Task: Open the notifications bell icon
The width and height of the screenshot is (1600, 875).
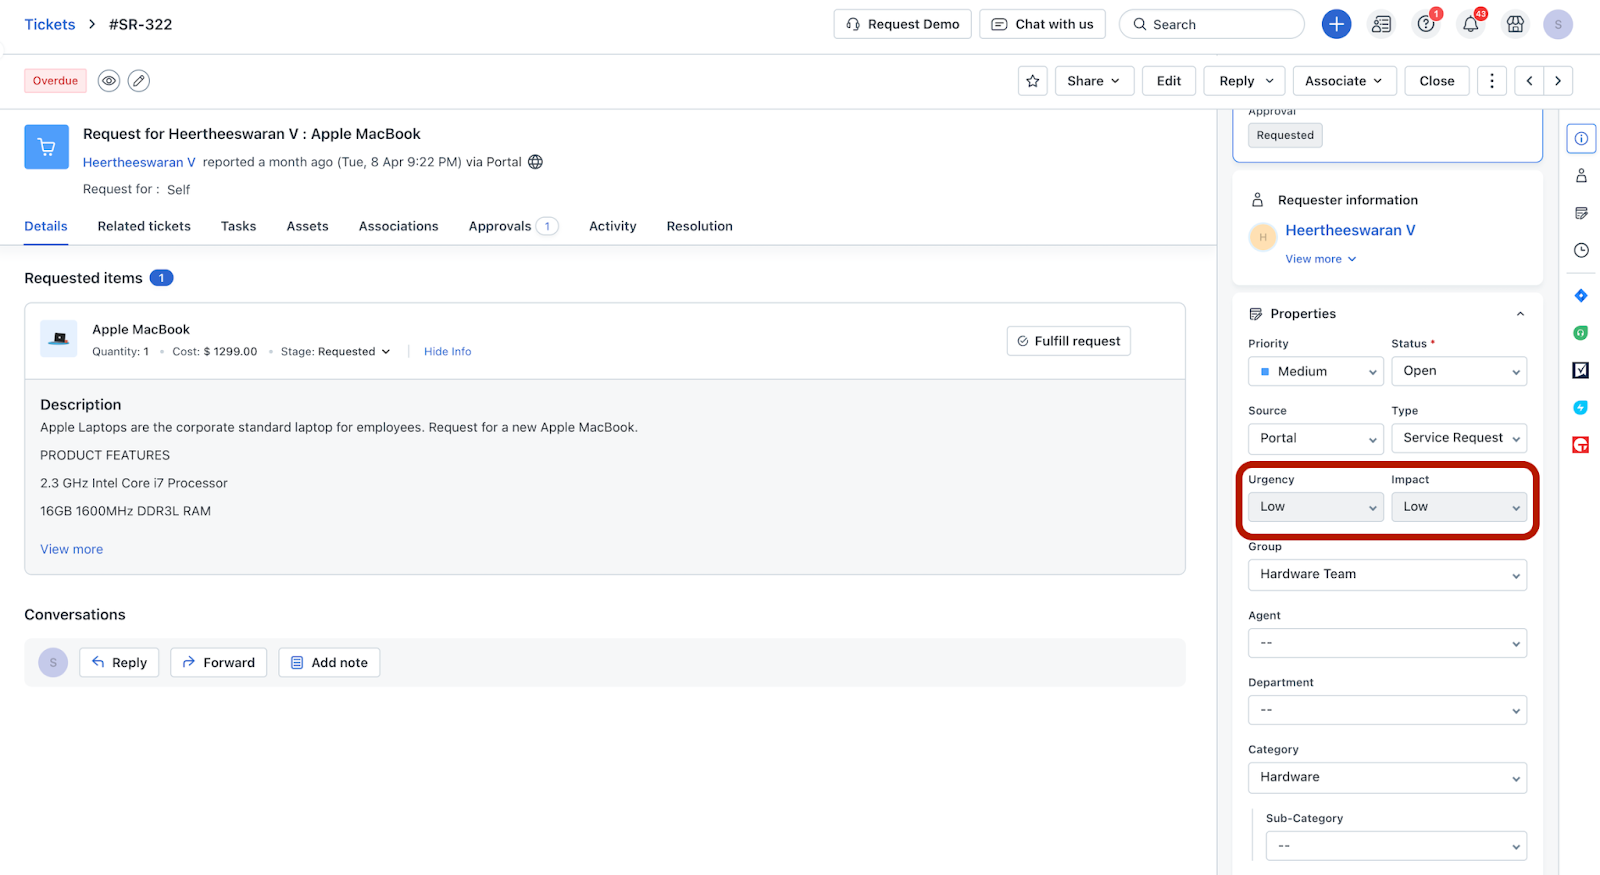Action: [x=1471, y=24]
